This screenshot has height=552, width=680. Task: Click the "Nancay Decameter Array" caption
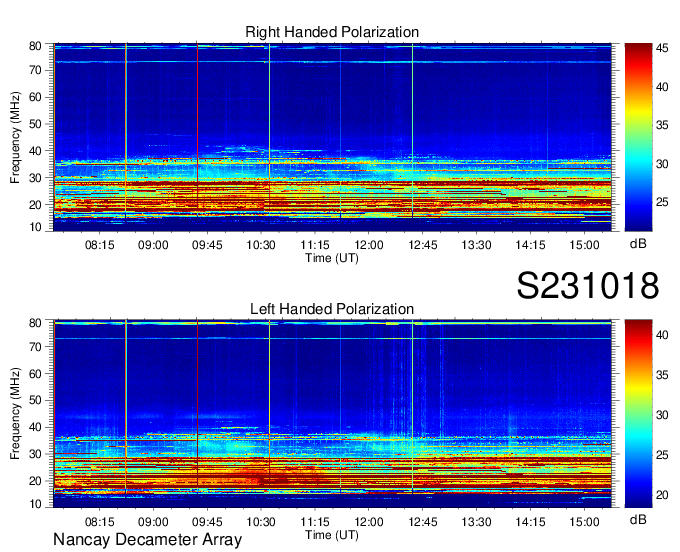(x=147, y=540)
